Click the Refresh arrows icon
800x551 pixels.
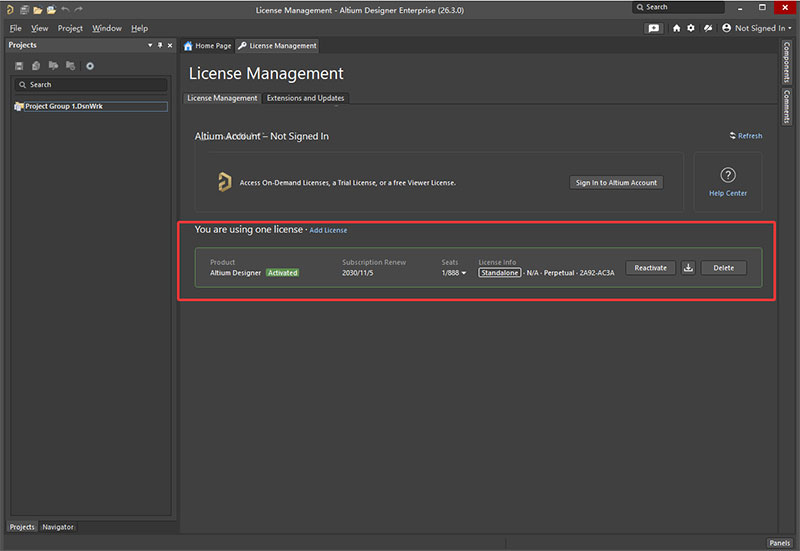point(733,136)
